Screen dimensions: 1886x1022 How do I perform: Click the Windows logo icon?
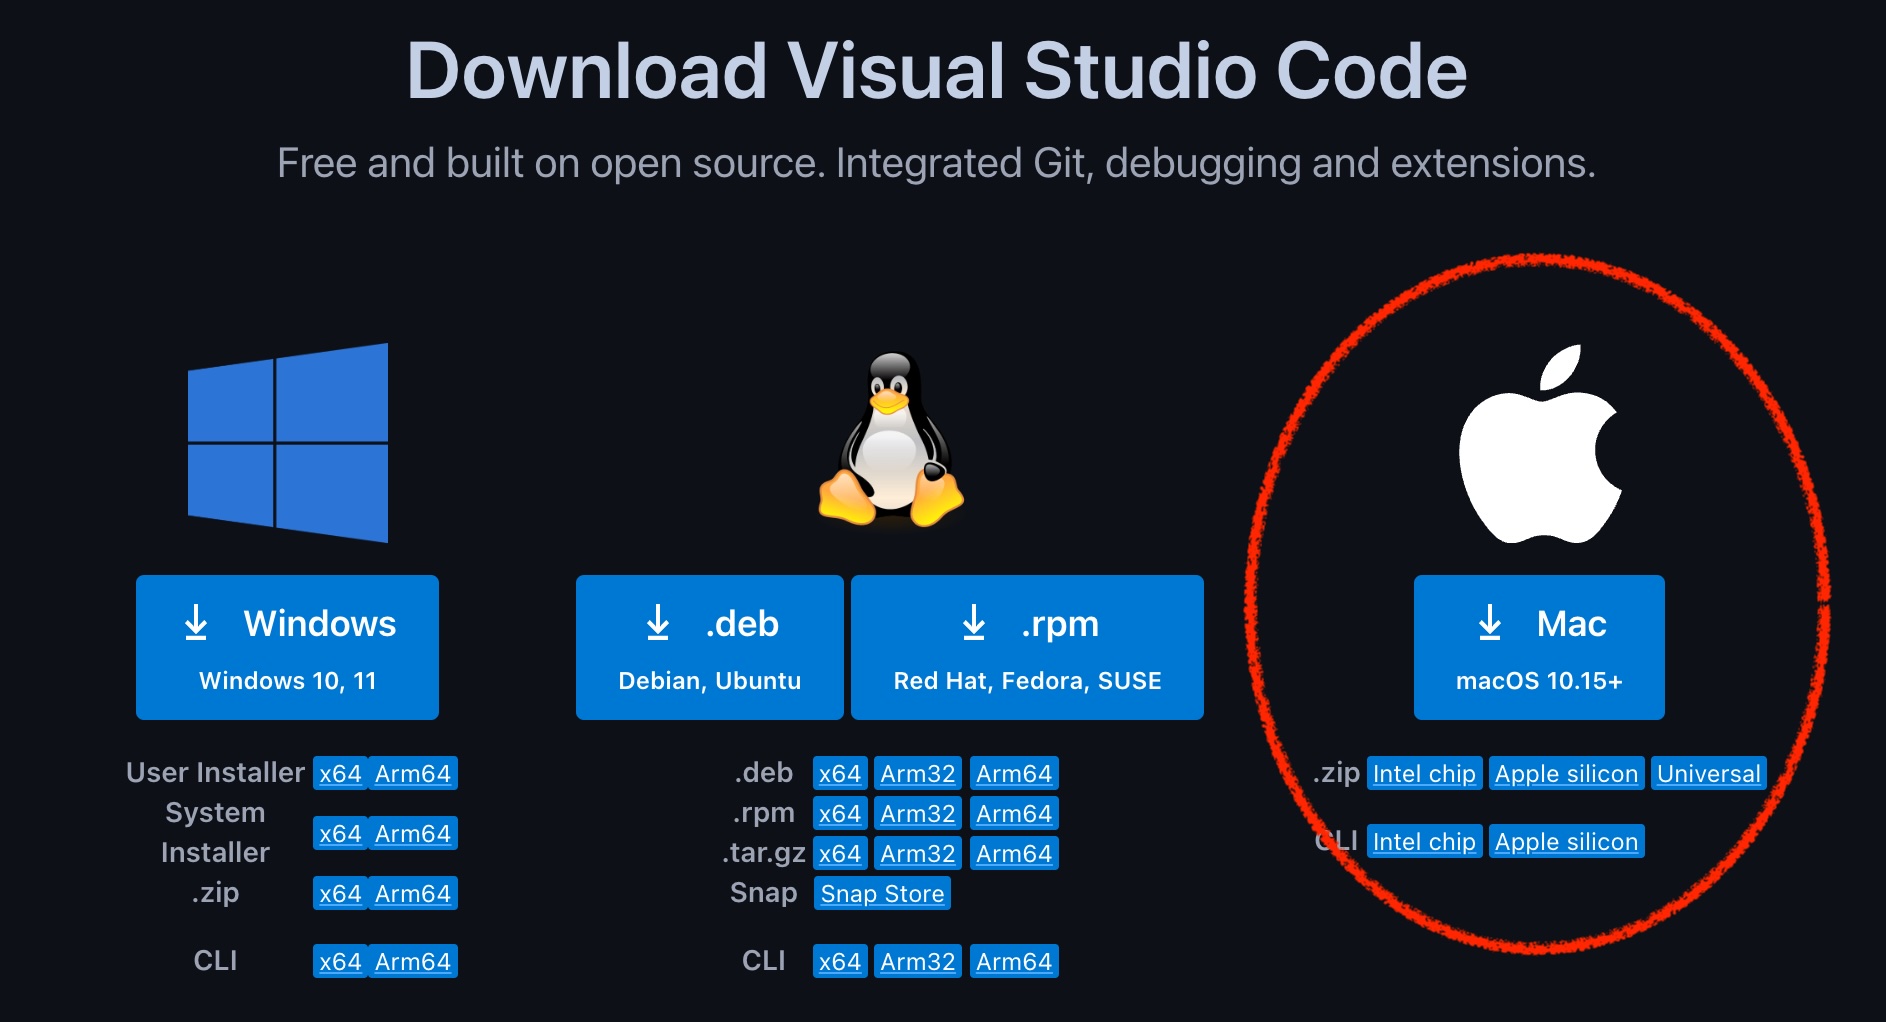point(288,443)
